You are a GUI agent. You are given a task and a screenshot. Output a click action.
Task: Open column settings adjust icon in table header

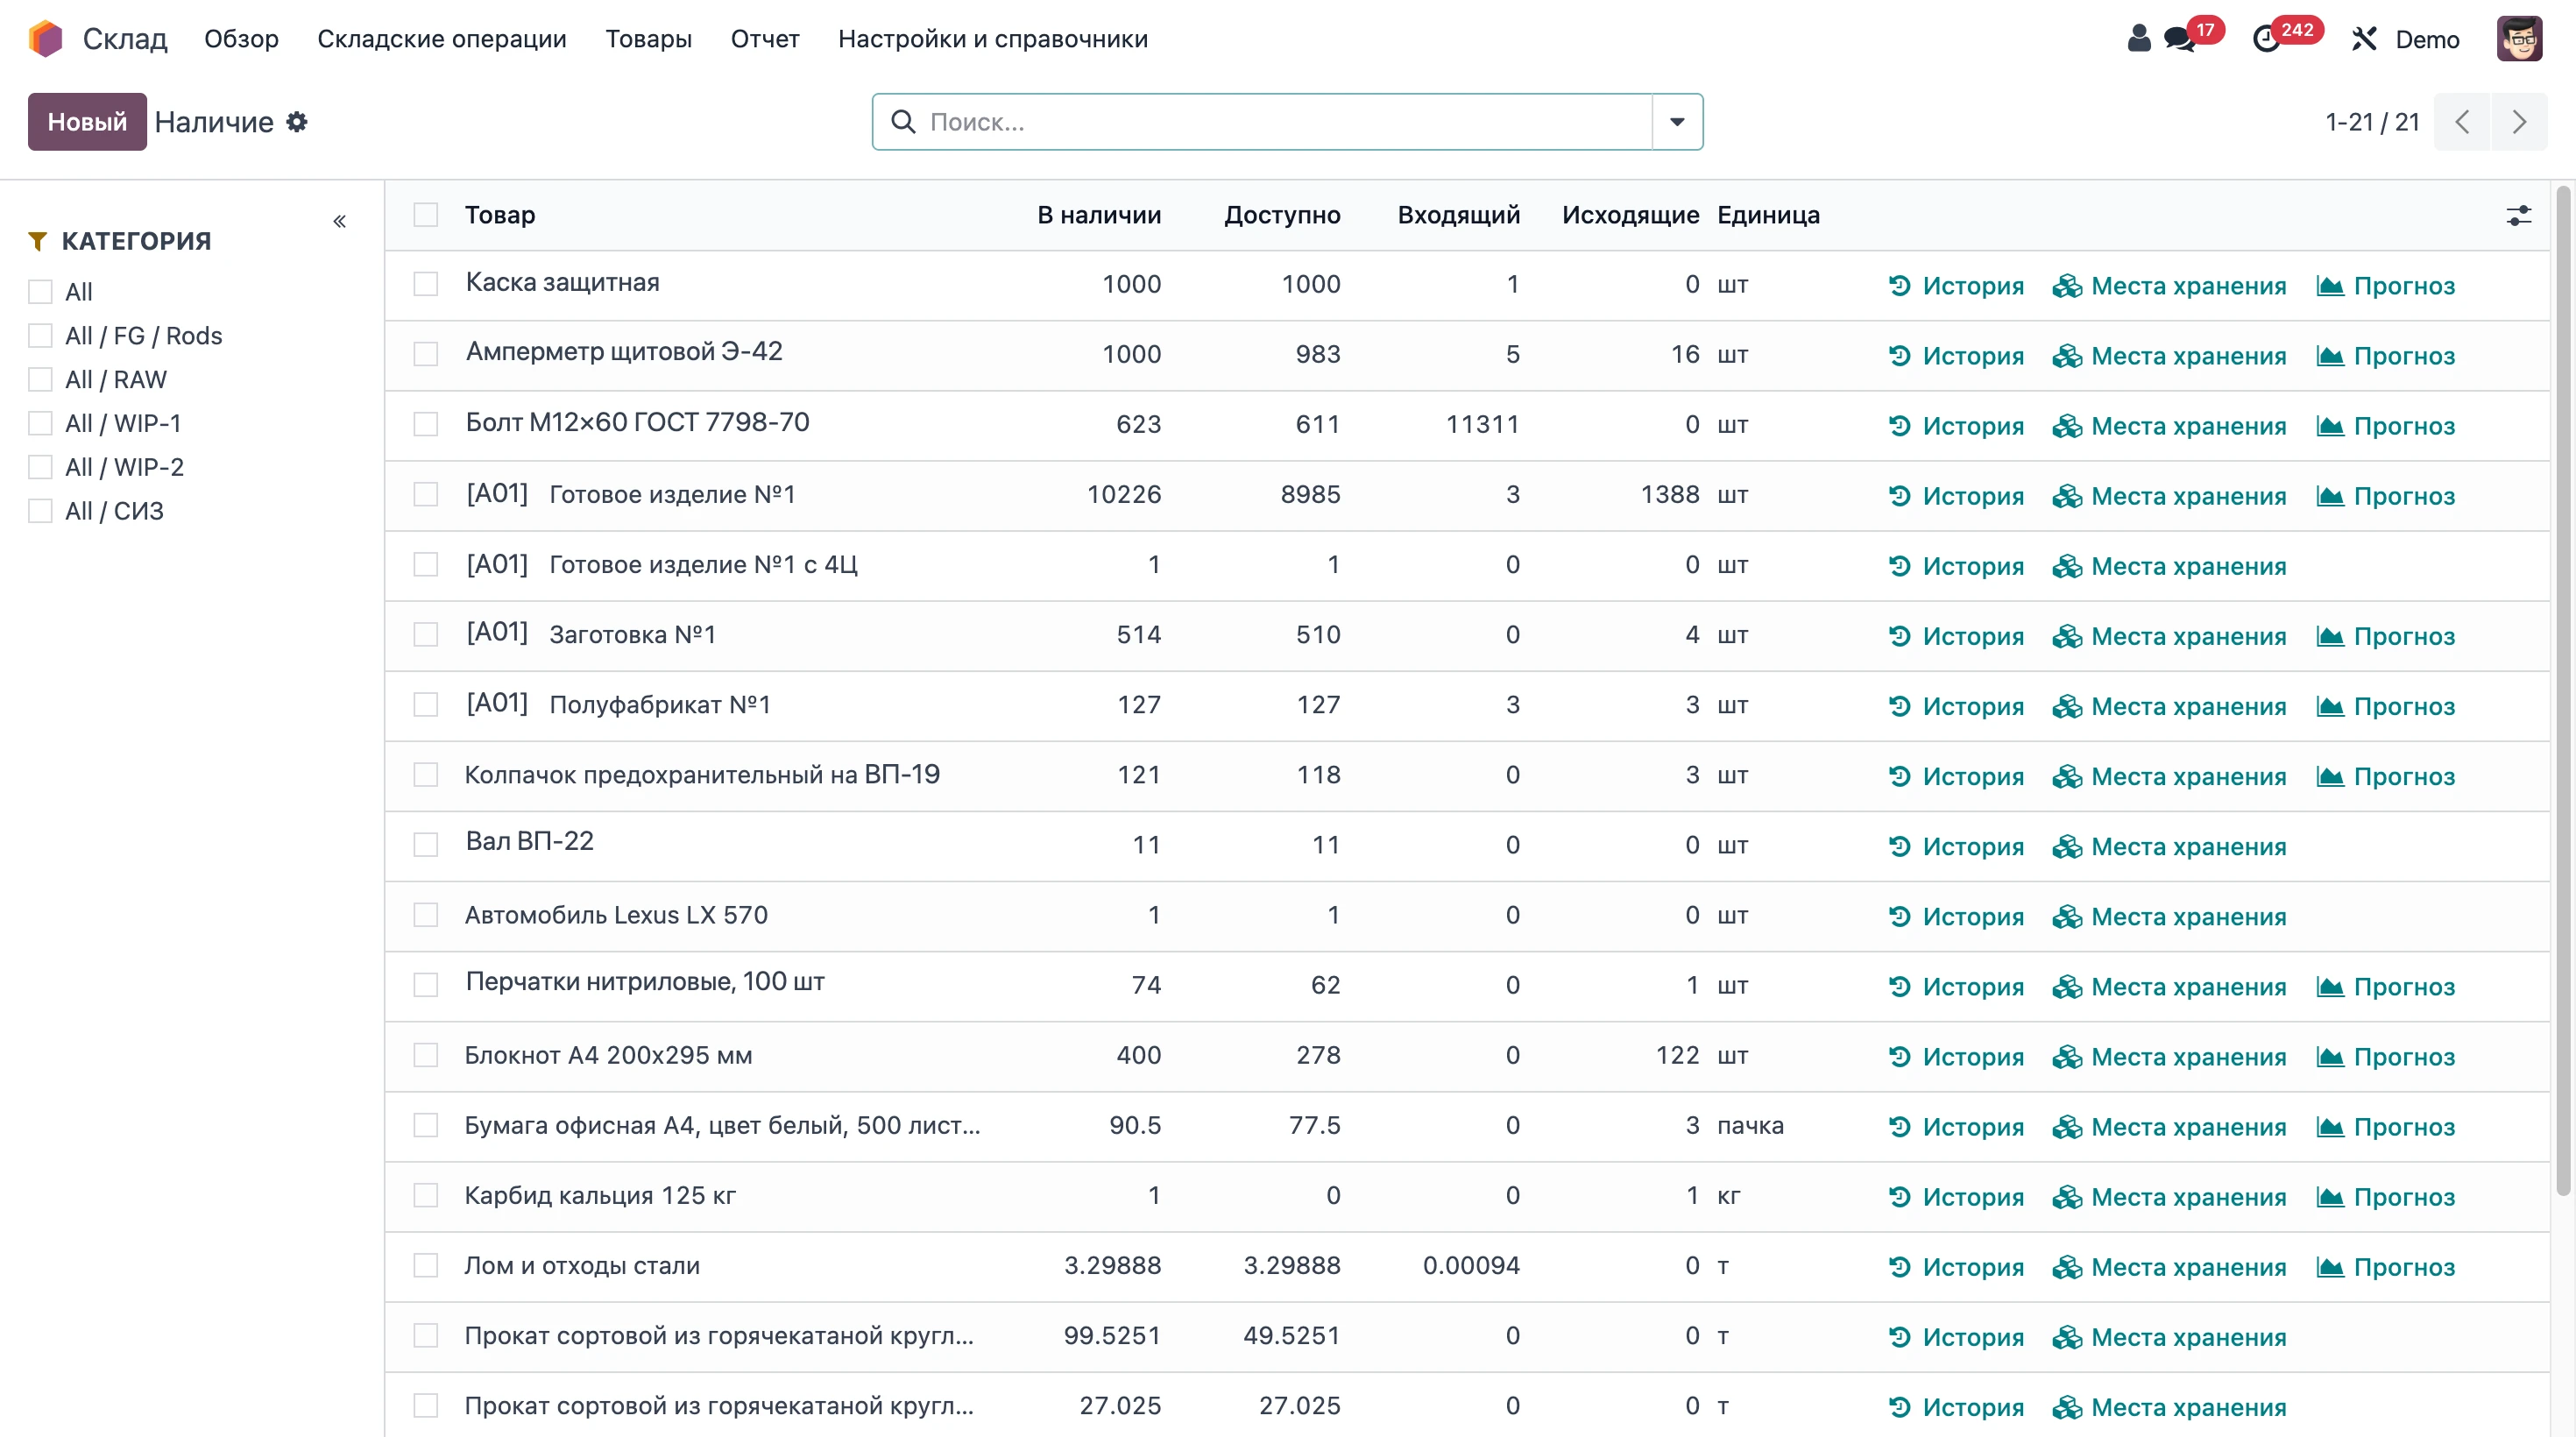(2518, 215)
